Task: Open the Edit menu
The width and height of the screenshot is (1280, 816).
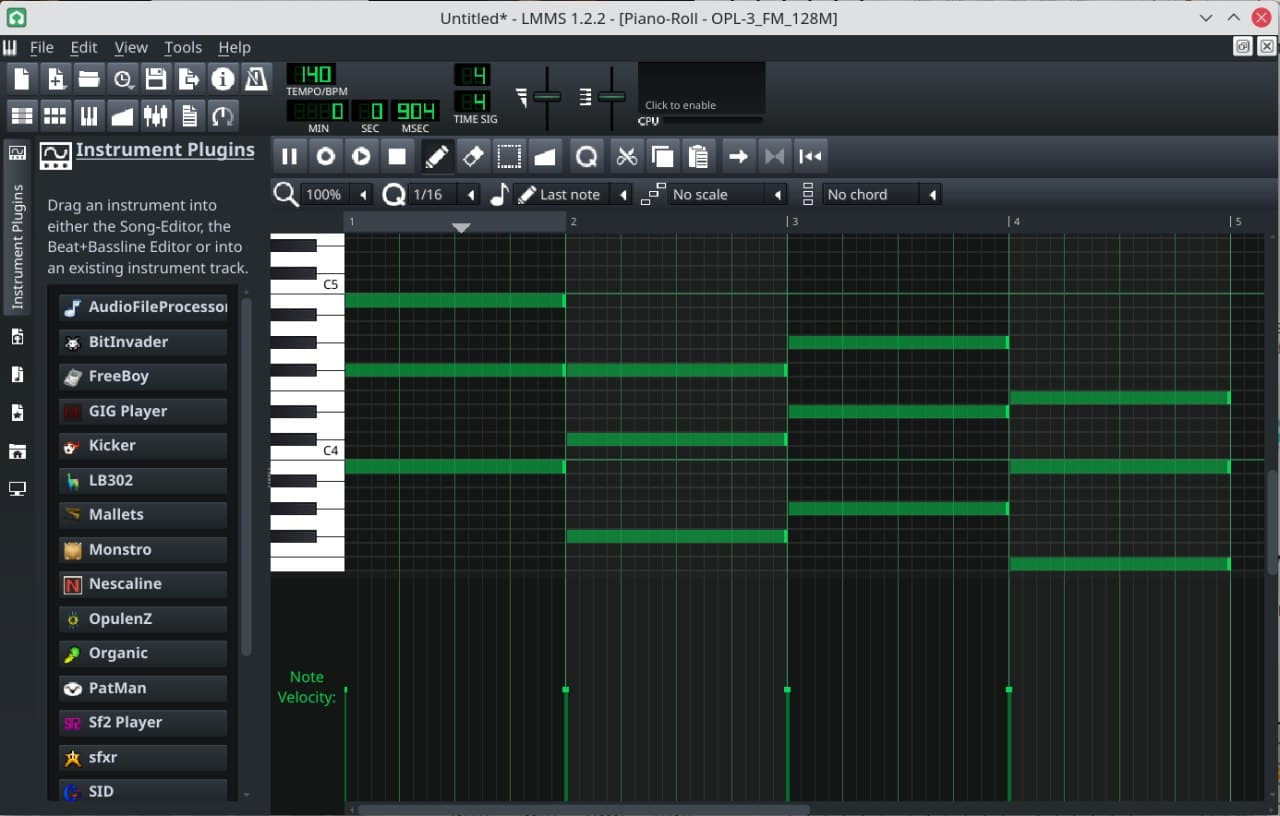Action: pyautogui.click(x=84, y=47)
